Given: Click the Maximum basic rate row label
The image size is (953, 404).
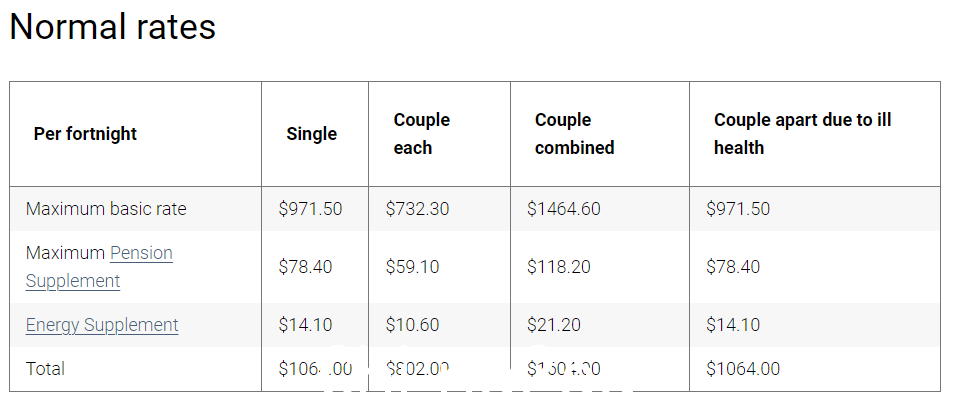Looking at the screenshot, I should point(106,209).
